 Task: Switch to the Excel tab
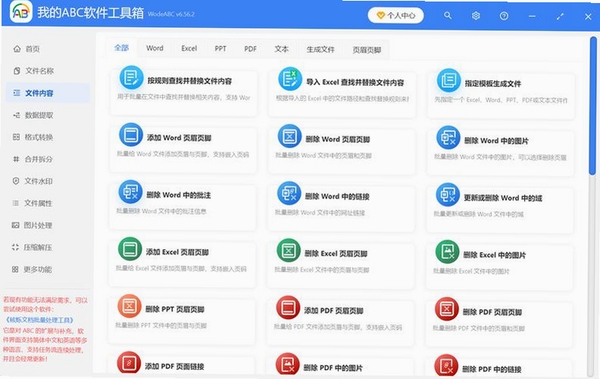pyautogui.click(x=189, y=49)
